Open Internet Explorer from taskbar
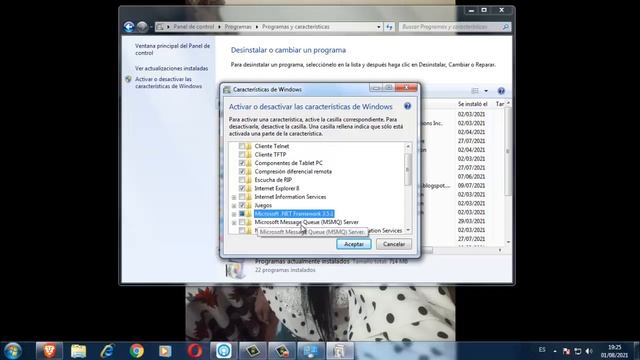The image size is (640, 360). click(107, 351)
